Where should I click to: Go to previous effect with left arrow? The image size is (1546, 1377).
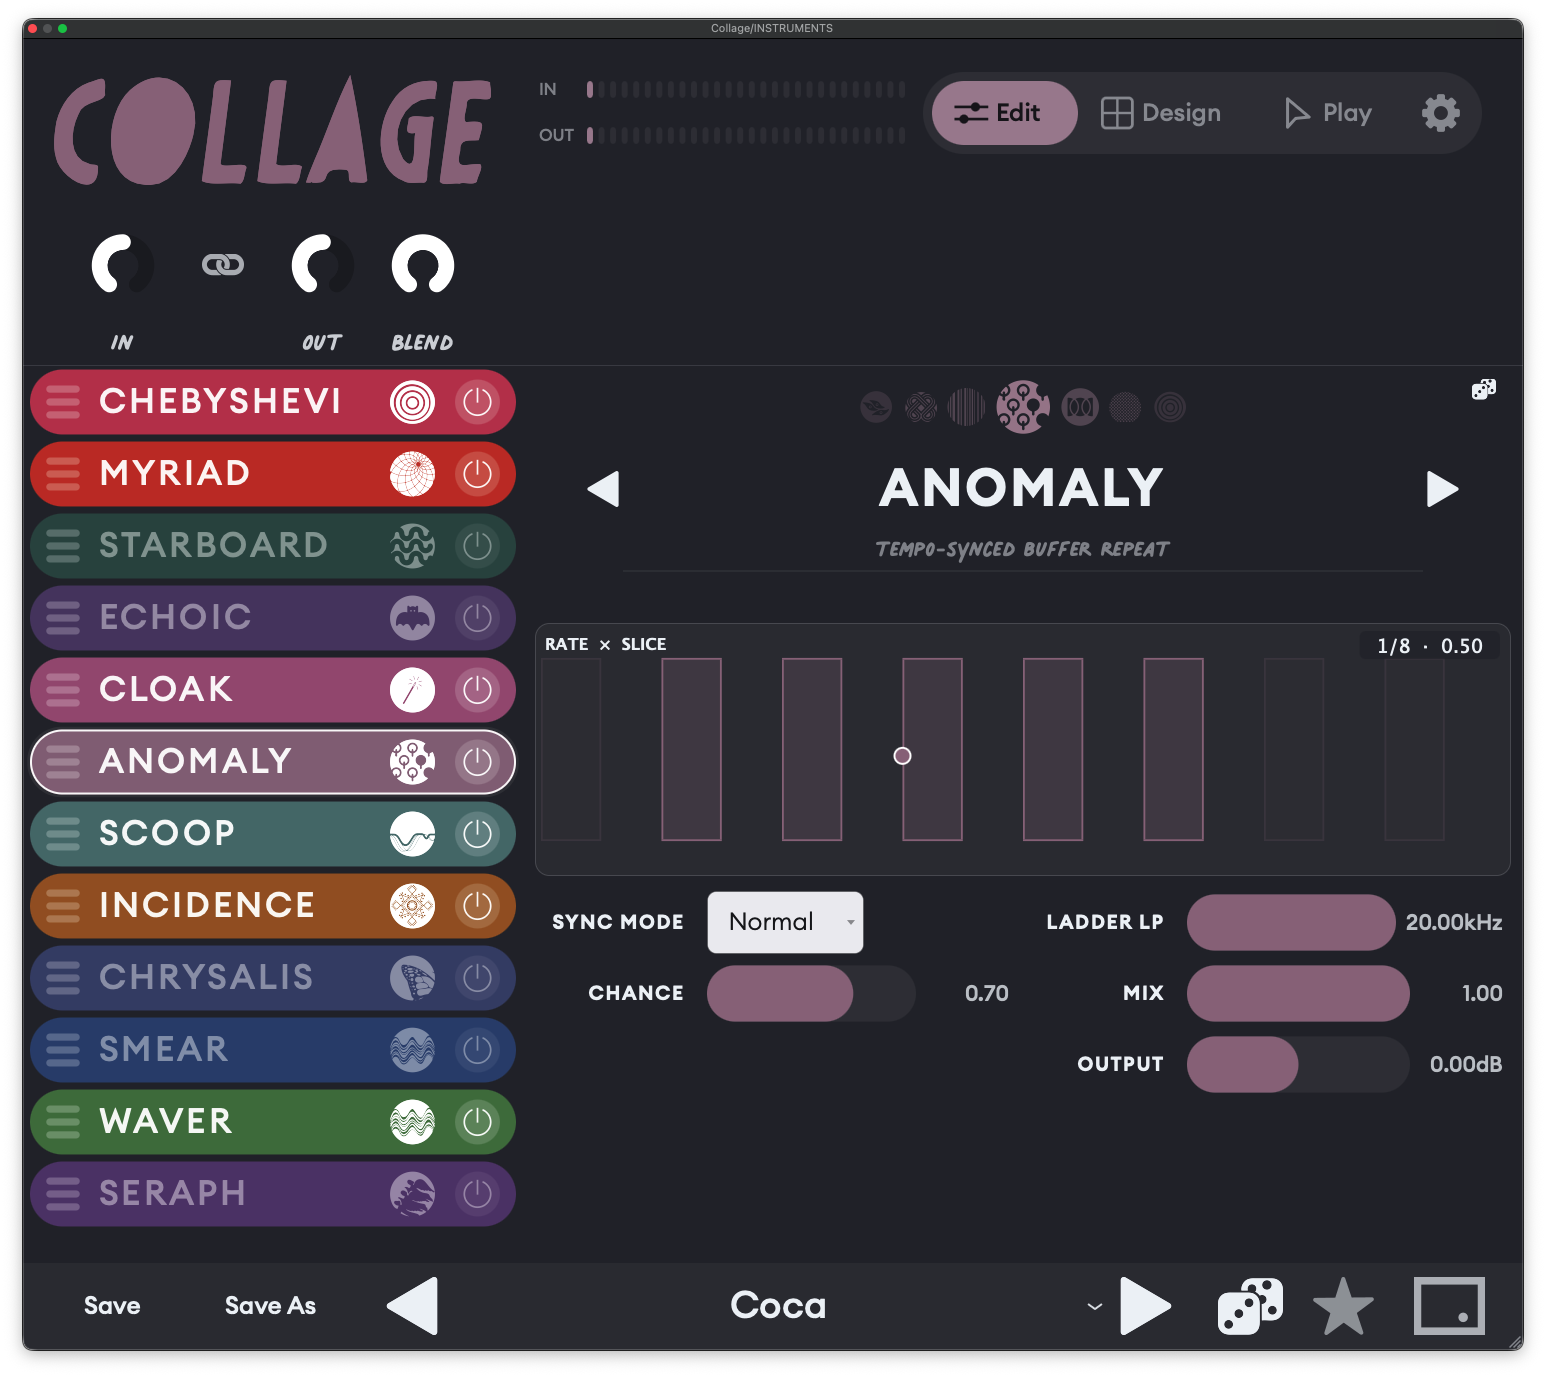[603, 489]
